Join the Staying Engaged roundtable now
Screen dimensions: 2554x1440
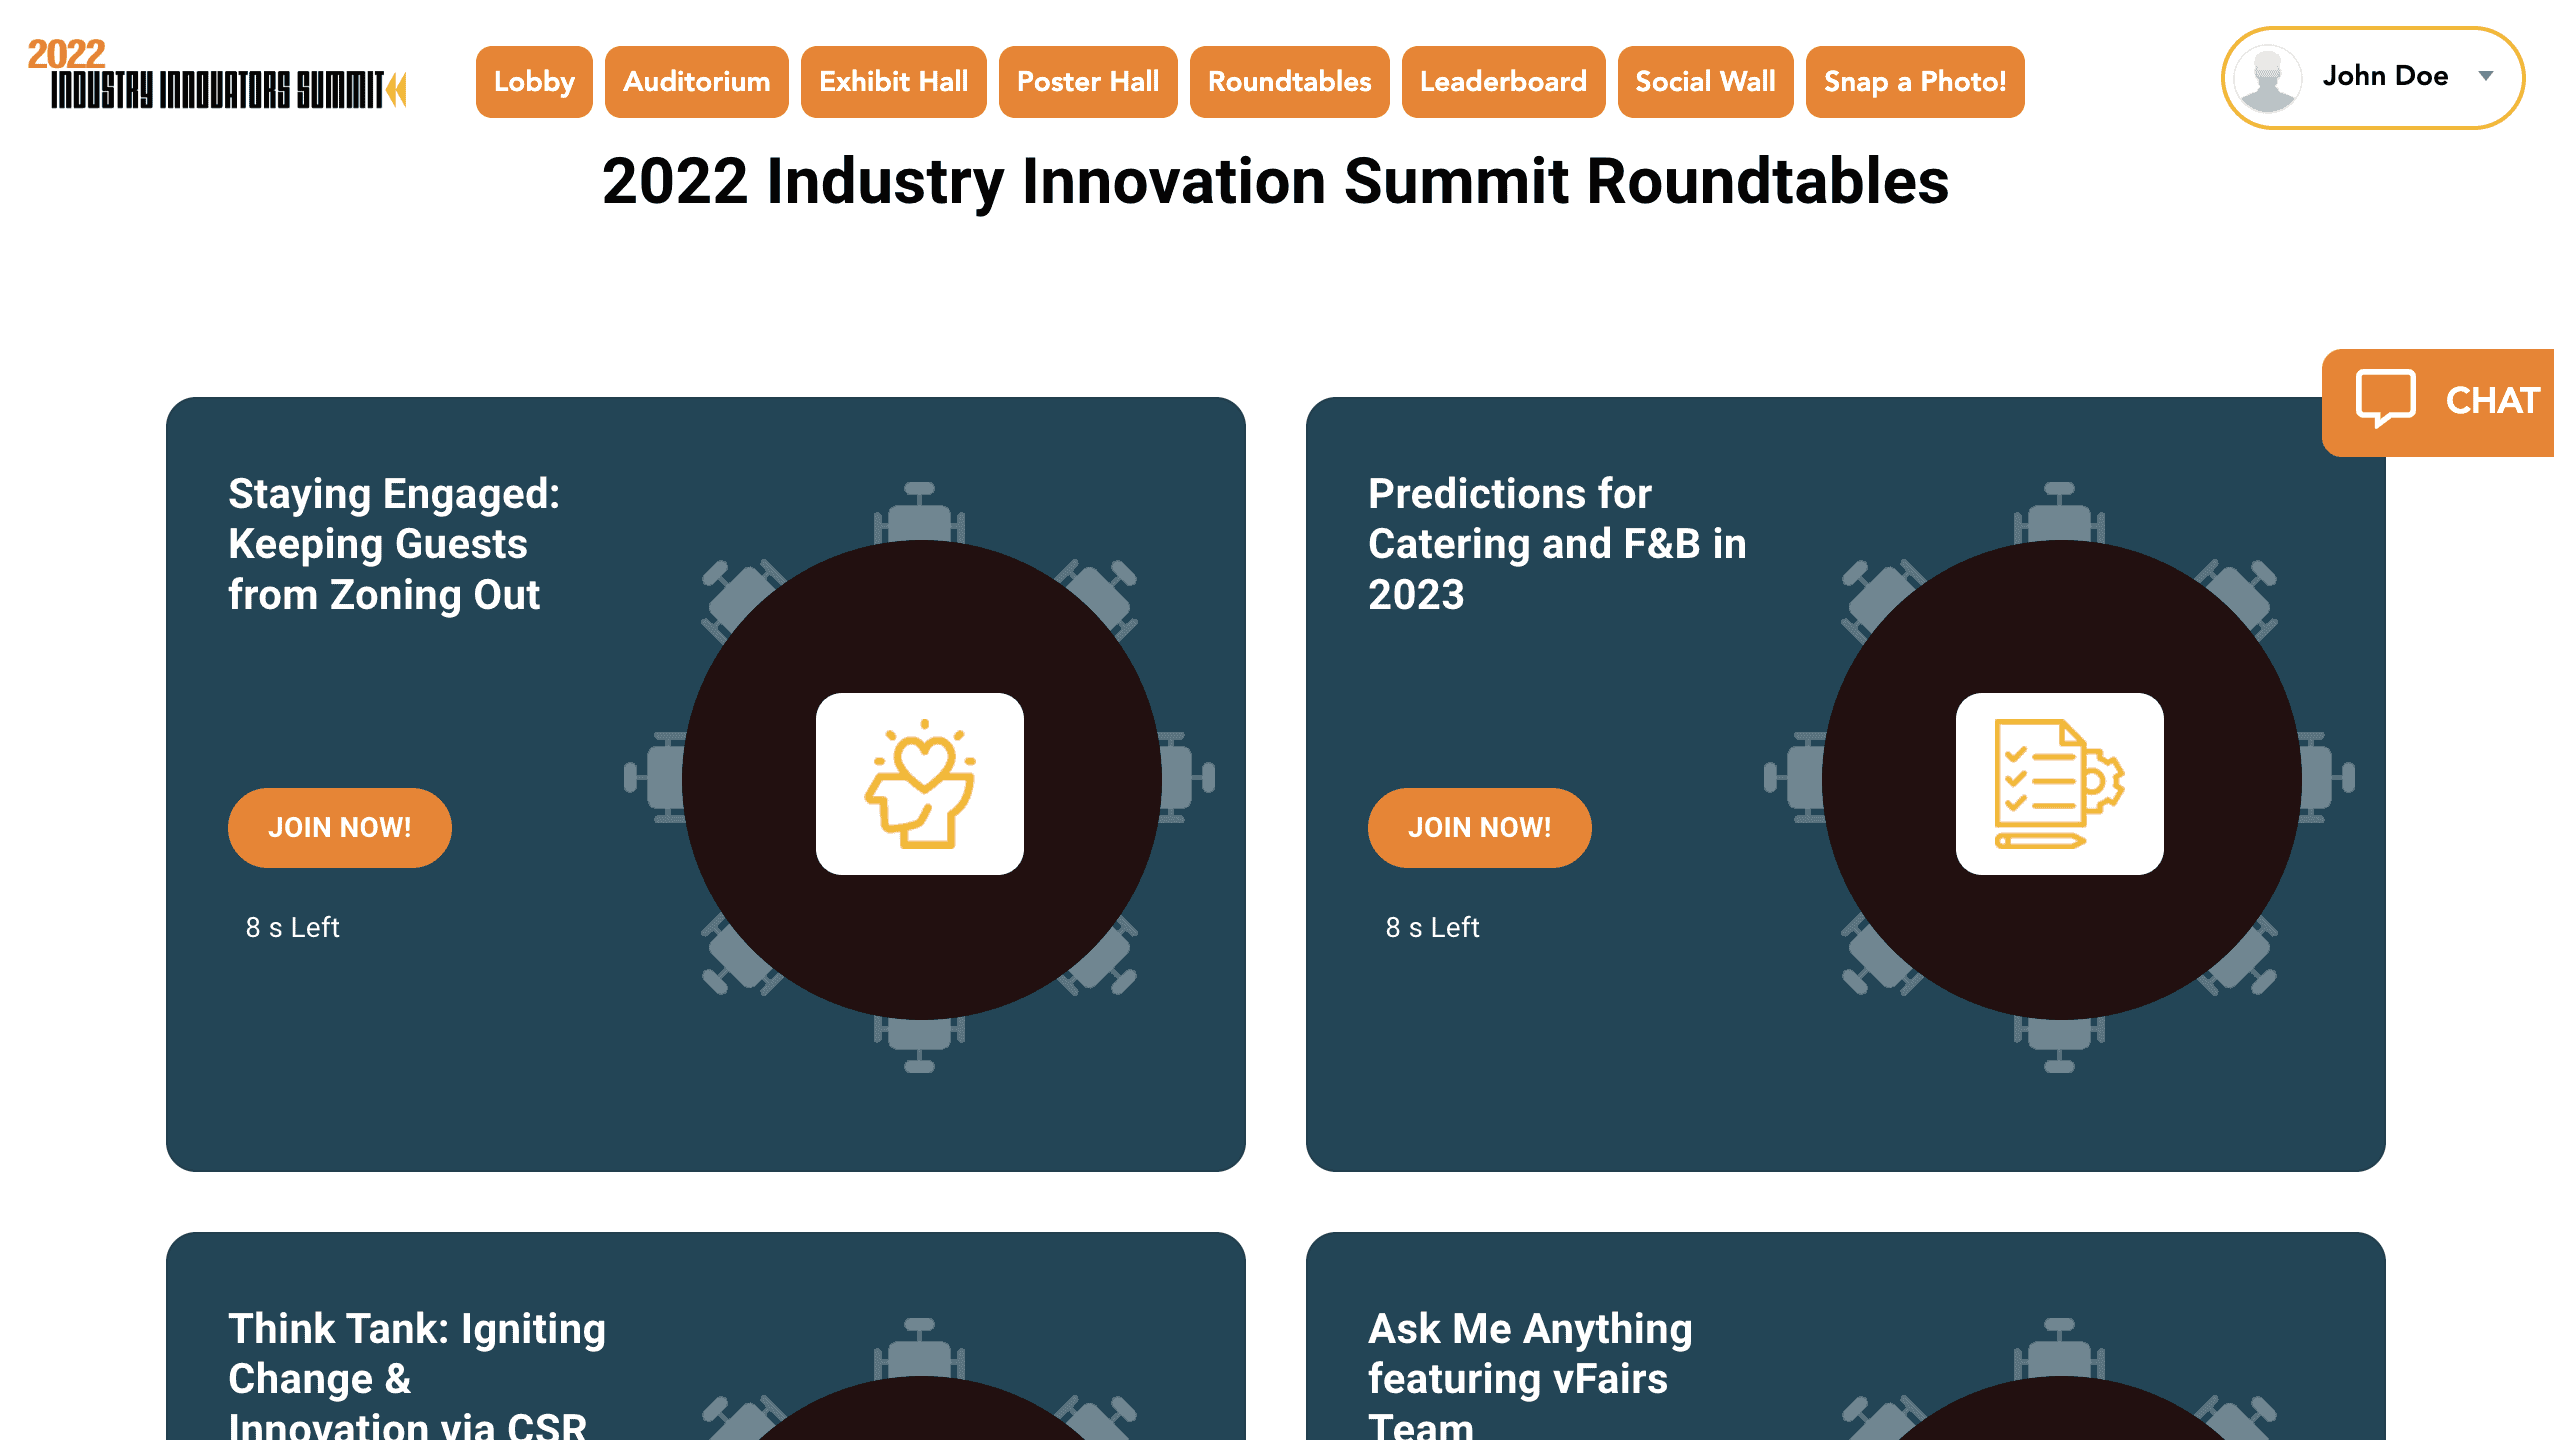coord(339,828)
